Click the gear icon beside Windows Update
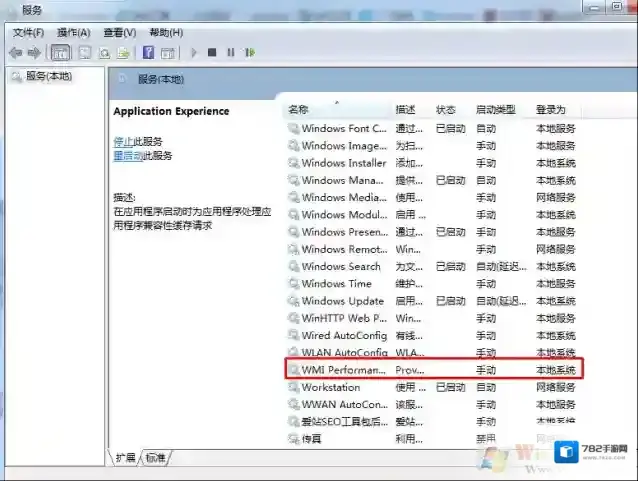The width and height of the screenshot is (638, 481). tap(294, 301)
